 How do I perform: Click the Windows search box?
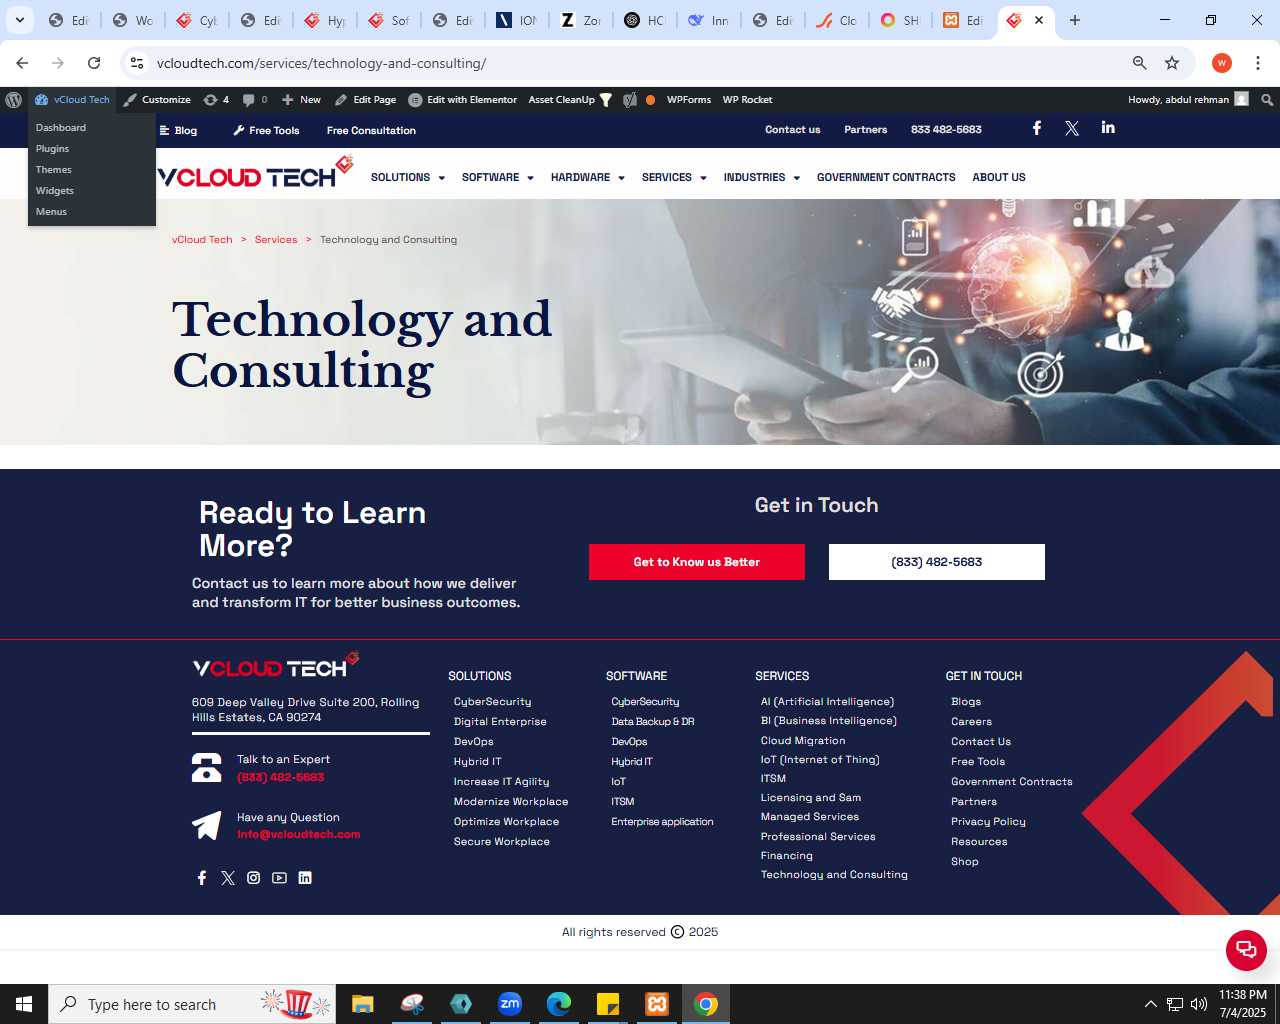pyautogui.click(x=194, y=1004)
